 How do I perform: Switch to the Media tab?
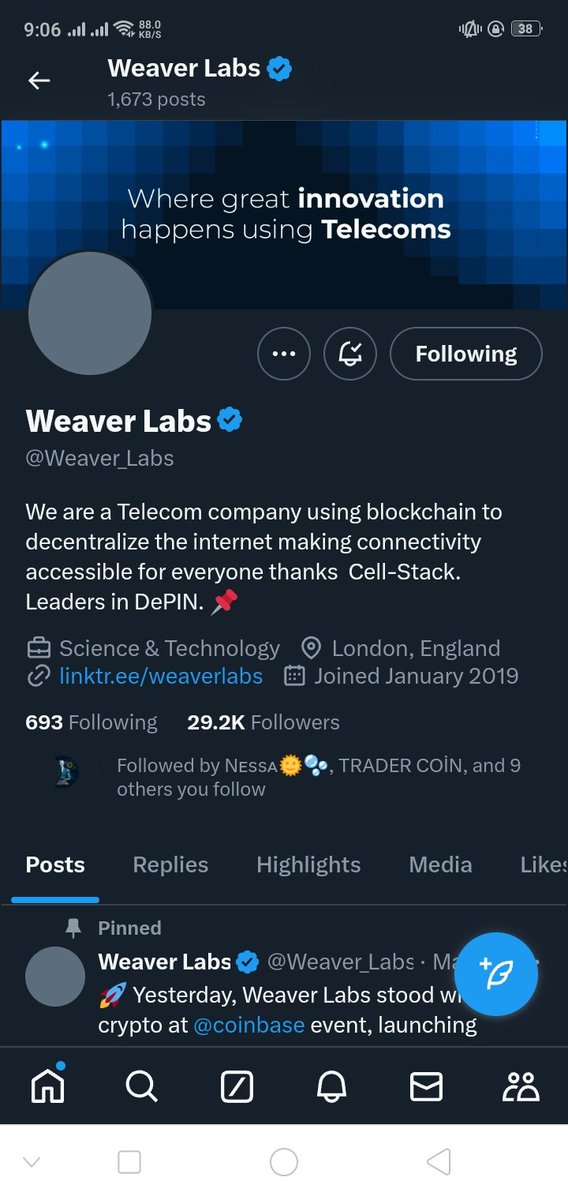click(x=440, y=865)
